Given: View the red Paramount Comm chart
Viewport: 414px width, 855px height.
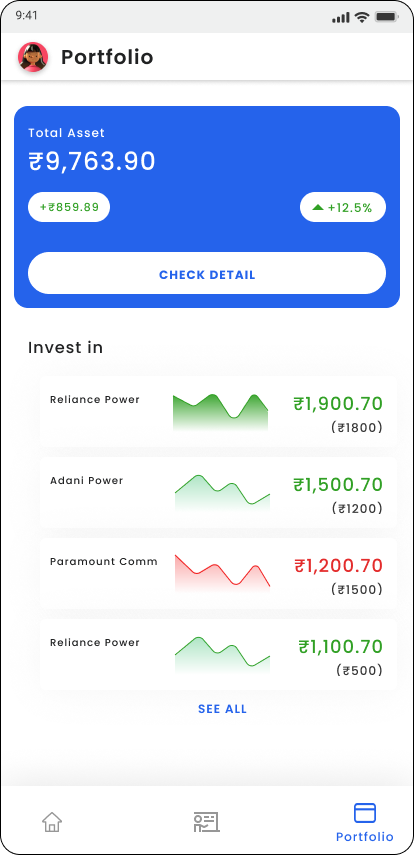Looking at the screenshot, I should pyautogui.click(x=222, y=573).
